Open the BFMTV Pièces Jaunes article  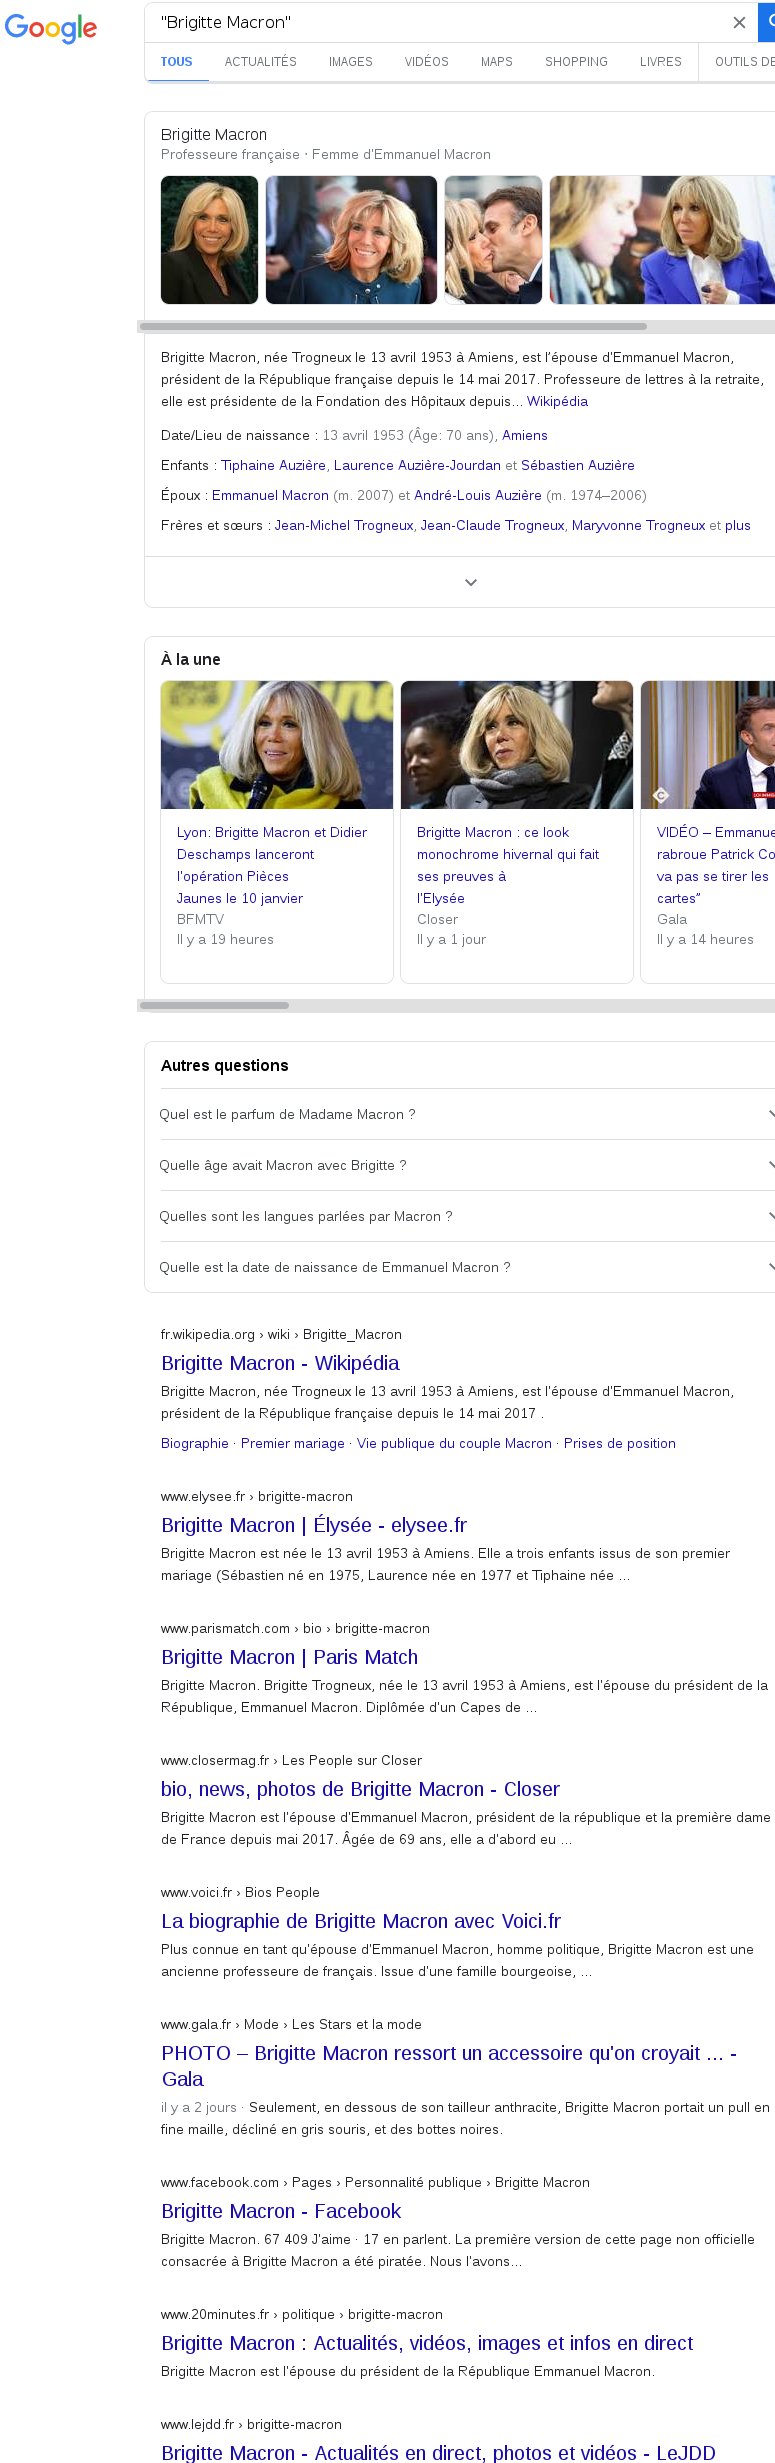272,865
